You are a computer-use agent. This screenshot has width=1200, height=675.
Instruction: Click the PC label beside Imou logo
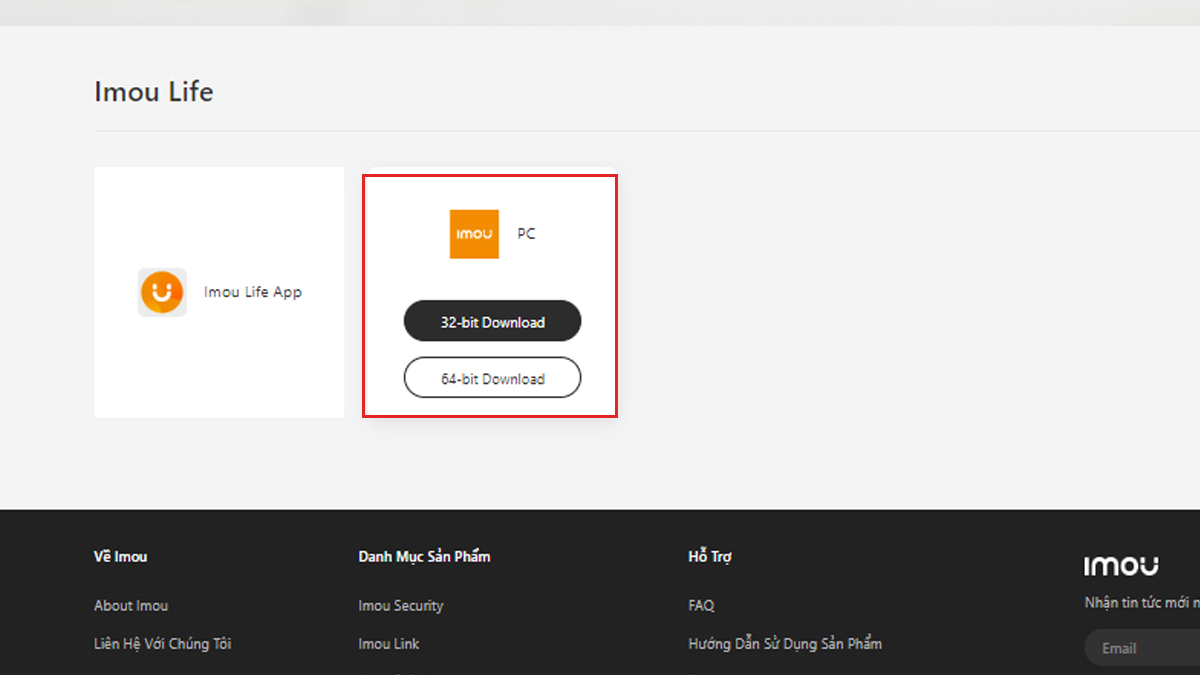[x=526, y=234]
